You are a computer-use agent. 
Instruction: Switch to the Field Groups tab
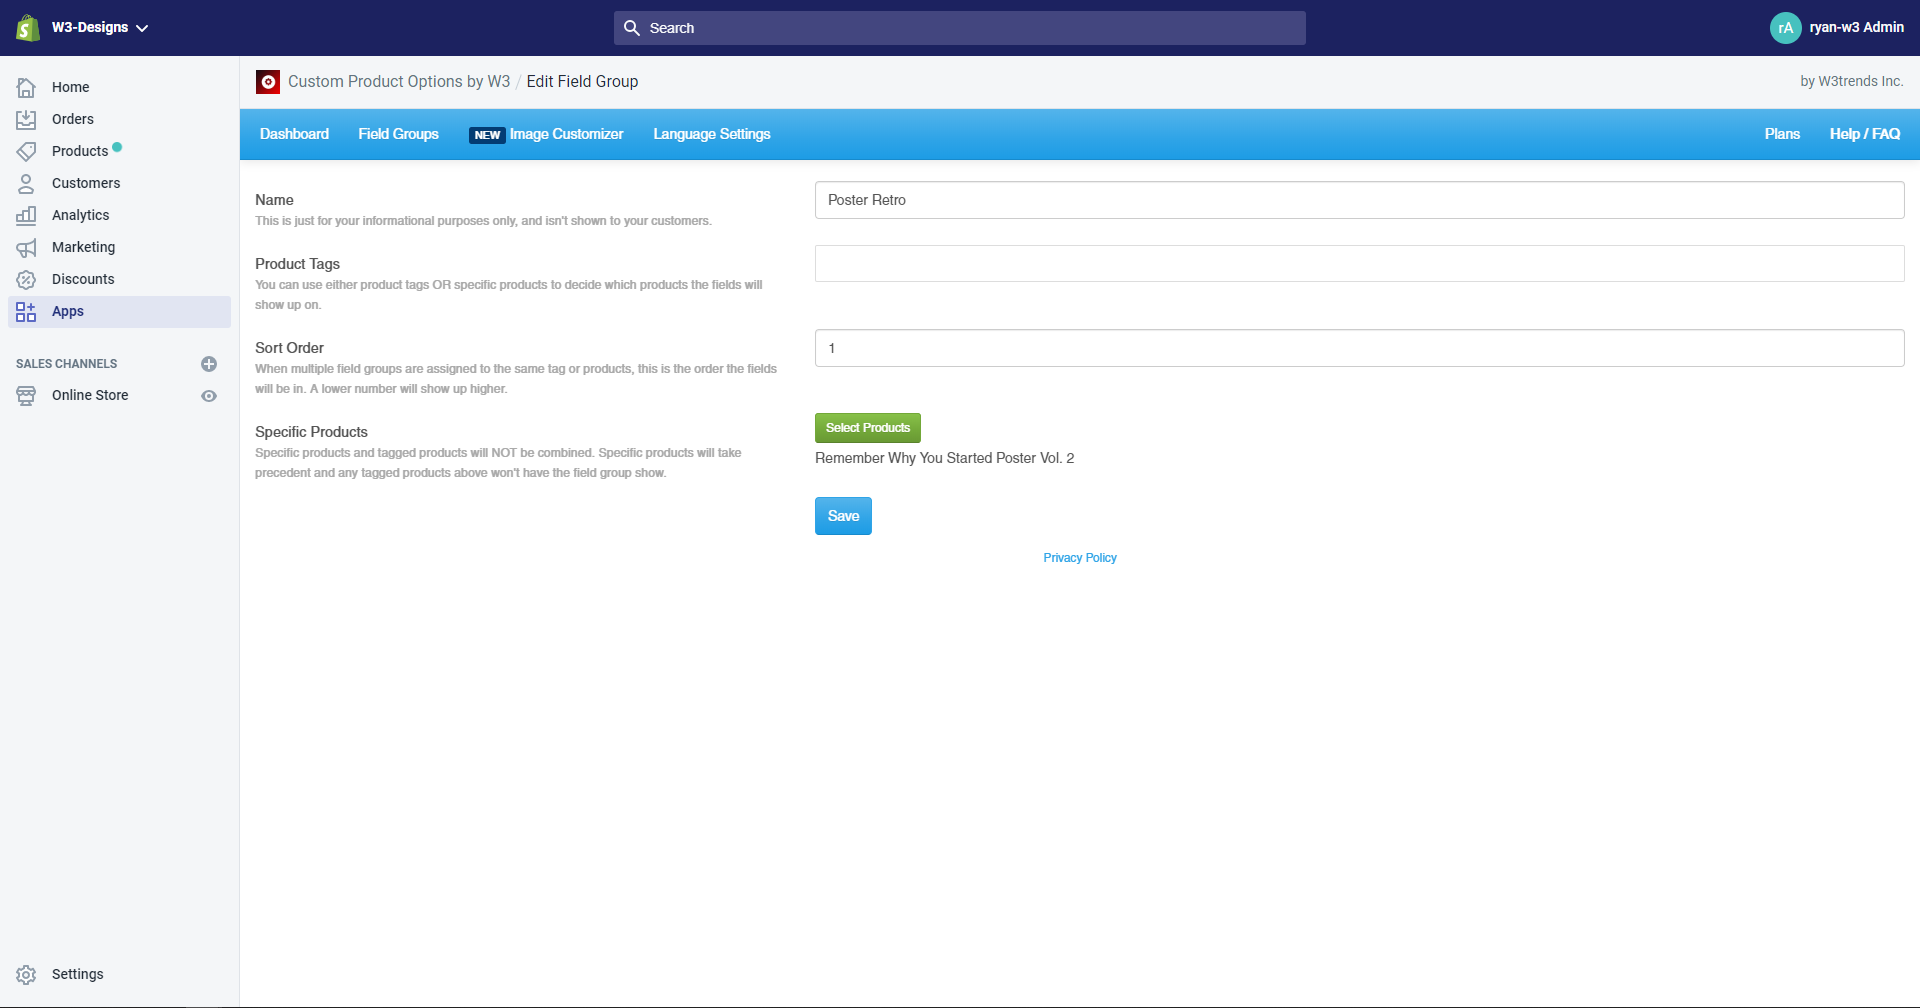(398, 134)
